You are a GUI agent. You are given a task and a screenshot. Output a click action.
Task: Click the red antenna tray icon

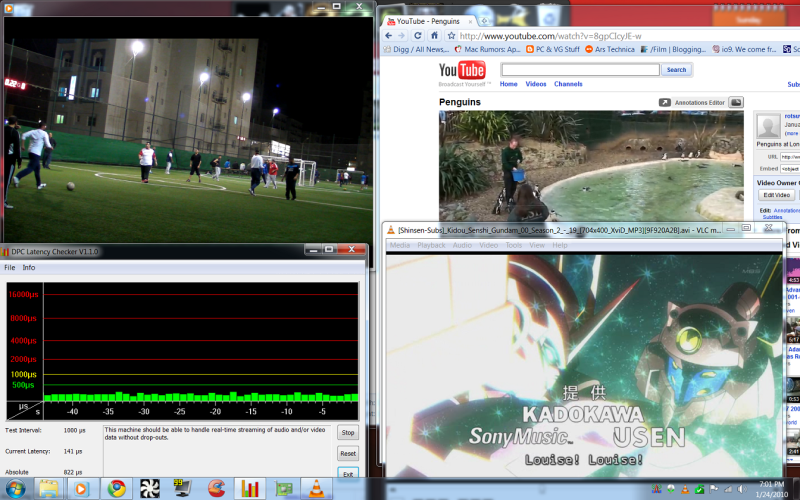(x=657, y=489)
